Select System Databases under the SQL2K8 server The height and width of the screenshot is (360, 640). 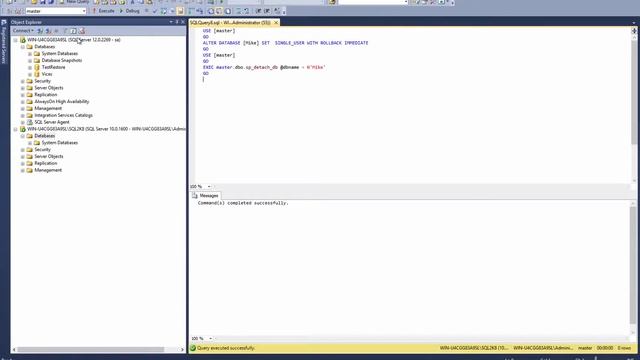pyautogui.click(x=60, y=143)
